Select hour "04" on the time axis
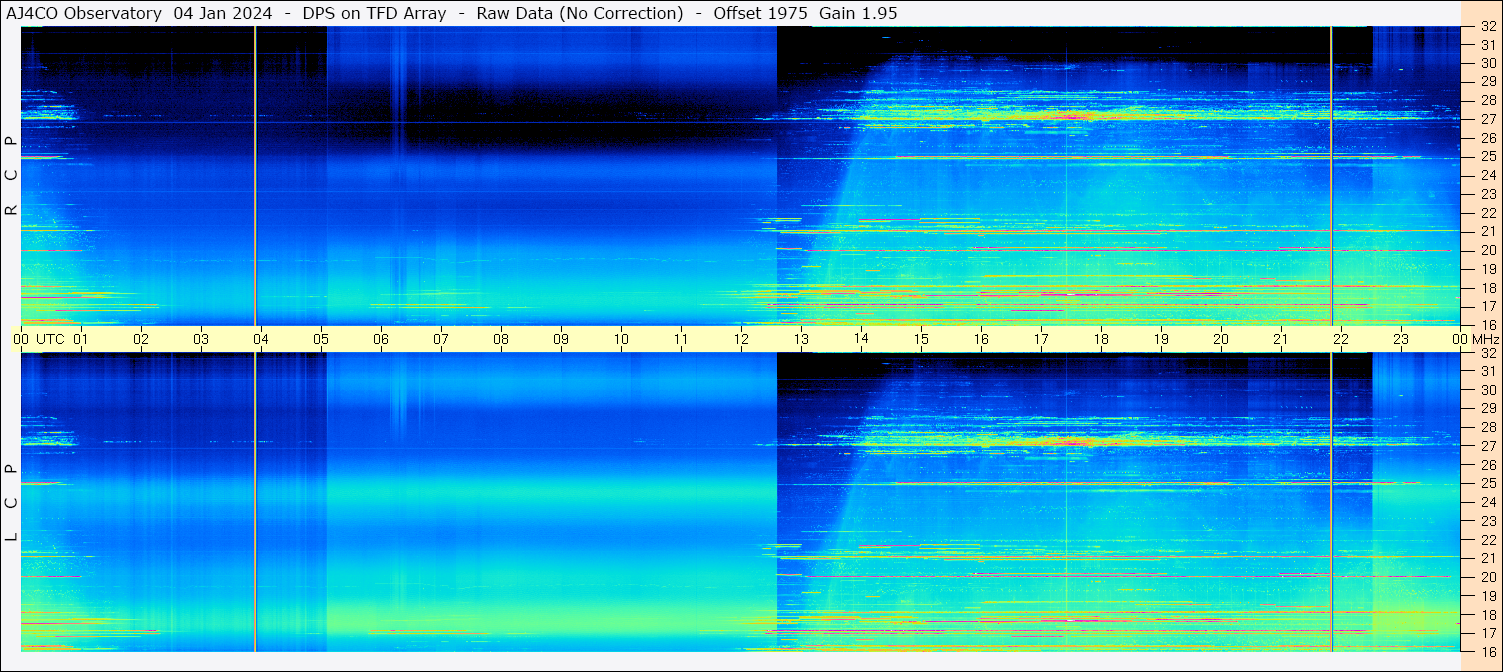The width and height of the screenshot is (1503, 672). (261, 339)
